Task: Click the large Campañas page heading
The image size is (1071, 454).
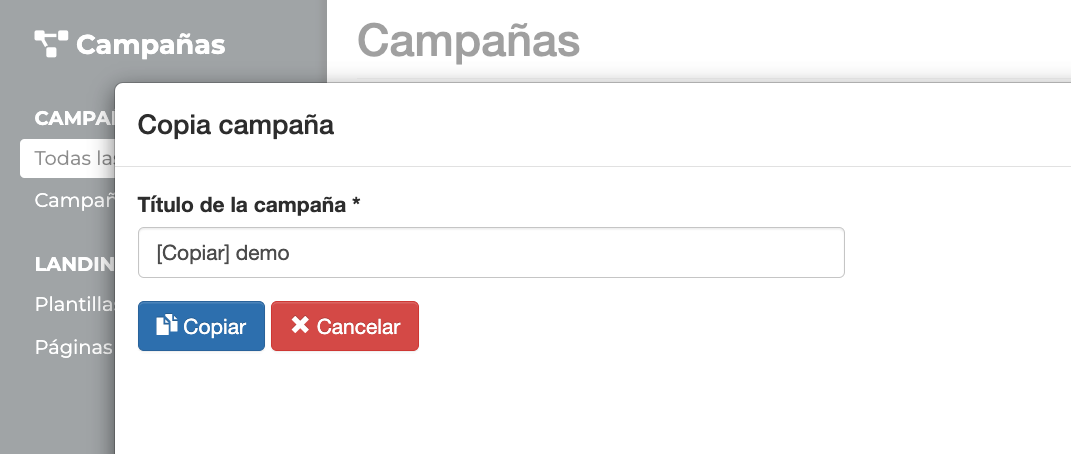Action: pos(469,41)
